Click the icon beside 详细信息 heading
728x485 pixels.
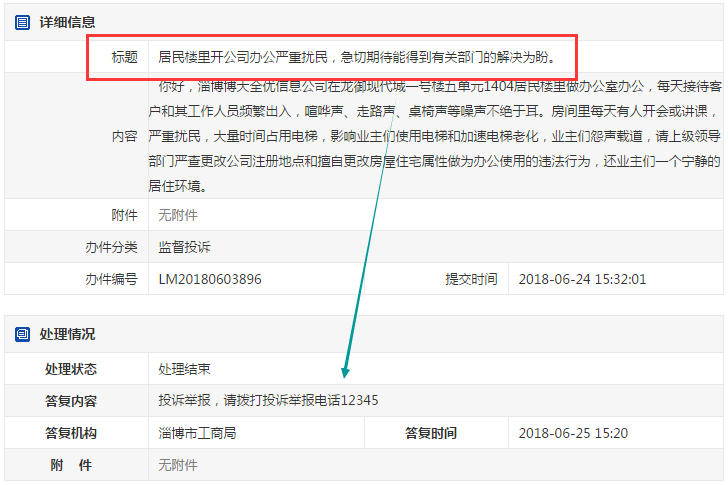point(23,22)
